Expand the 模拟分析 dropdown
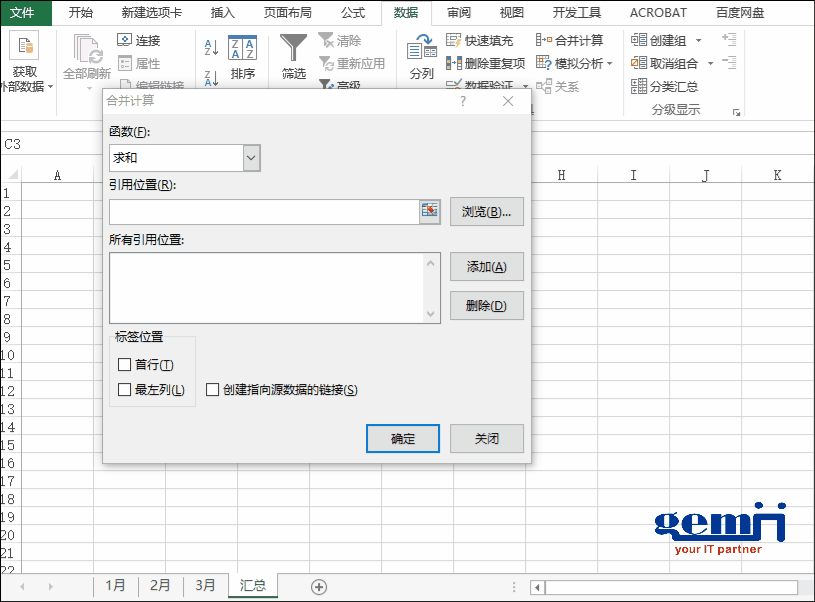 609,64
